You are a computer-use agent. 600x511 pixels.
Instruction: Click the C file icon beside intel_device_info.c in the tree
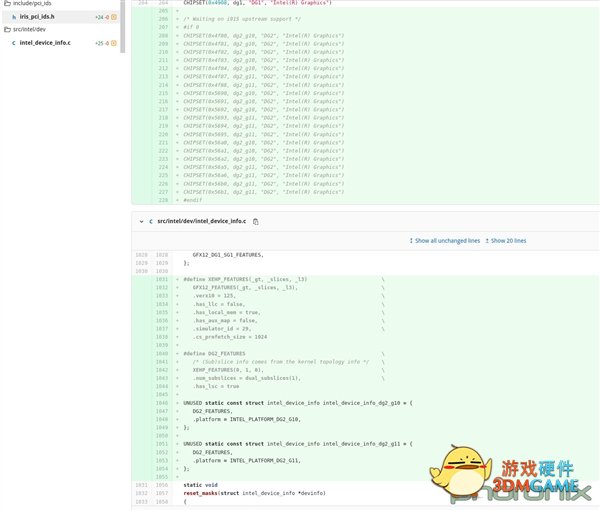pos(14,43)
